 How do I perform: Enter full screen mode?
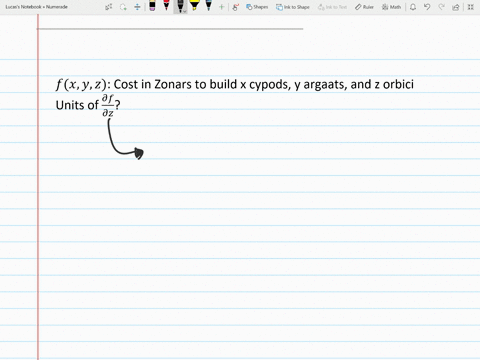point(471,7)
